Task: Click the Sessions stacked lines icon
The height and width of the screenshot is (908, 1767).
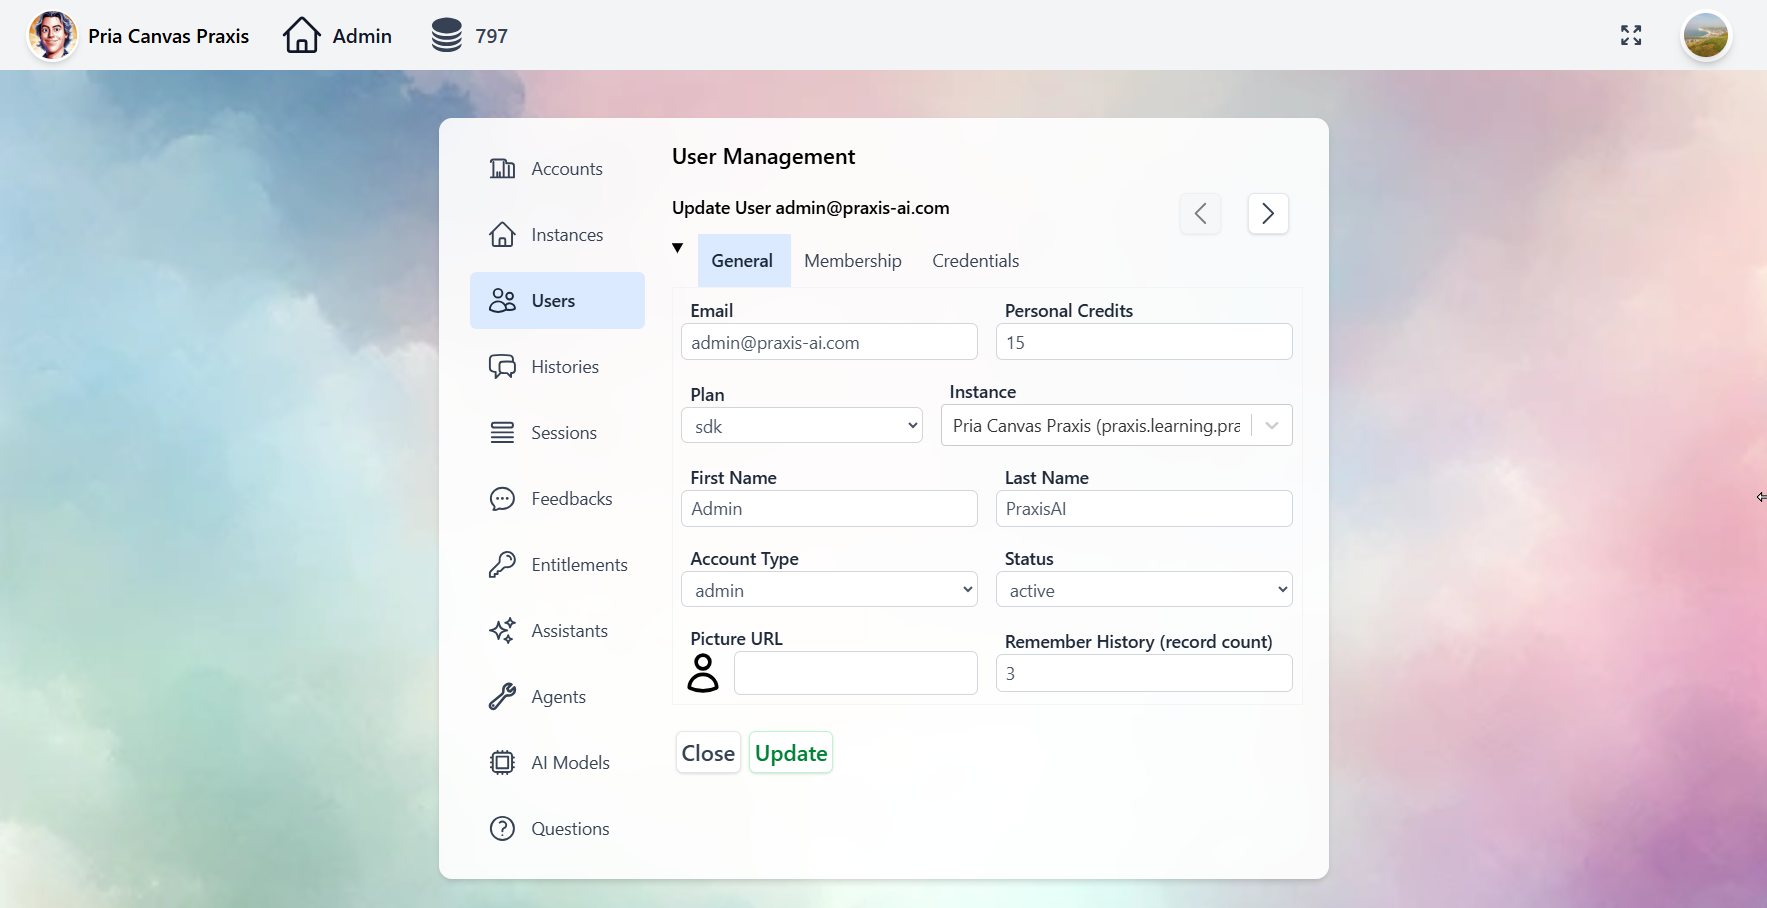Action: click(502, 432)
